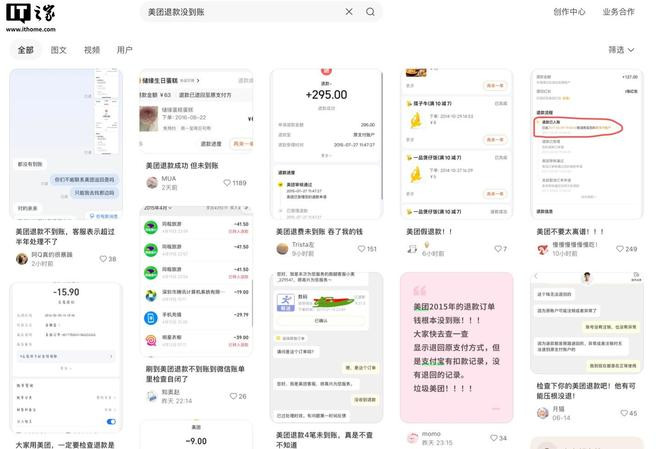Open thumbnail showing -15.90 payment
Screen dimensions: 660x449
coord(66,358)
